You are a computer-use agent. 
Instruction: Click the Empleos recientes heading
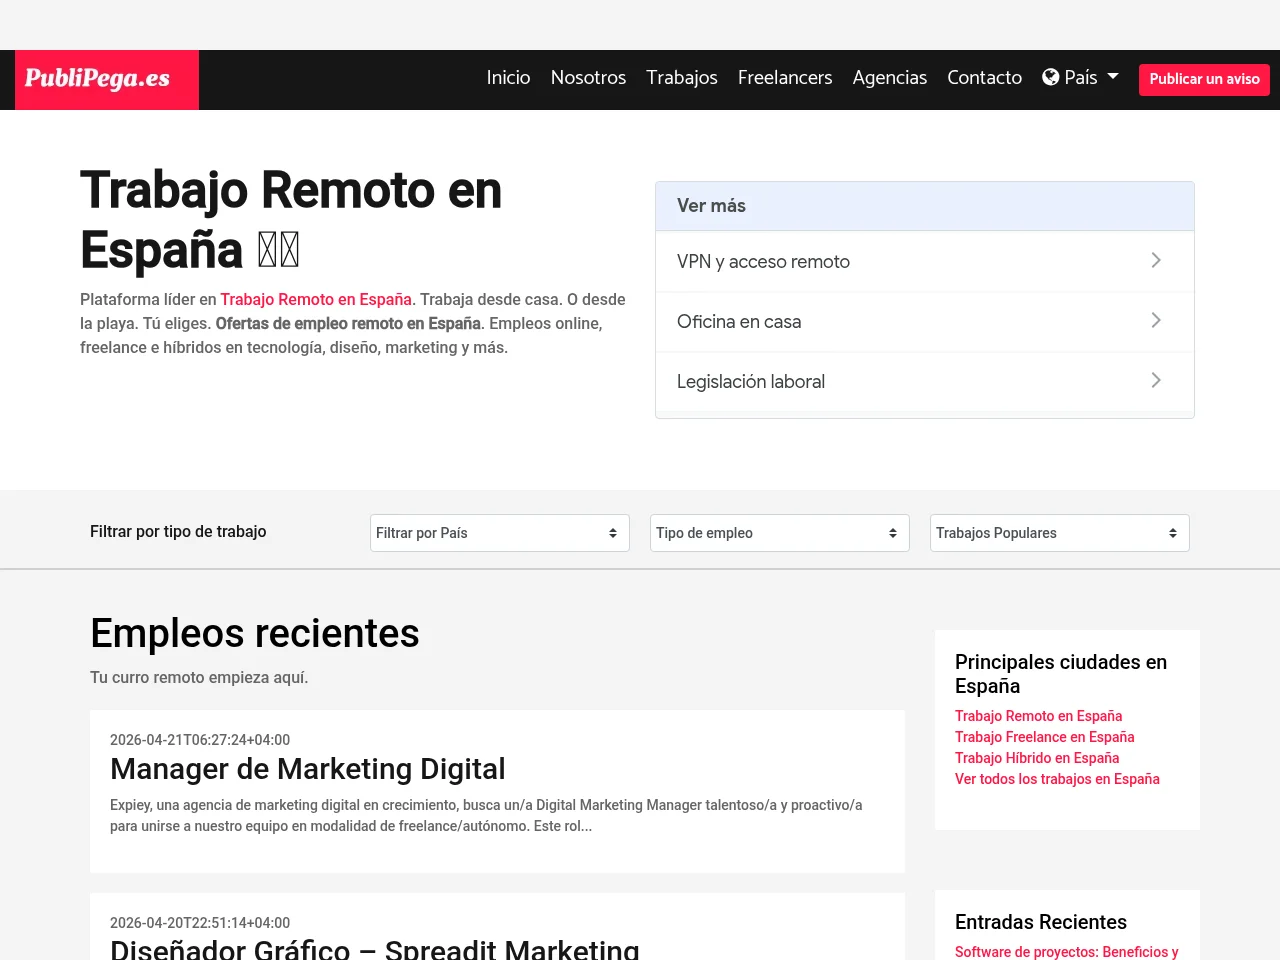(x=255, y=633)
